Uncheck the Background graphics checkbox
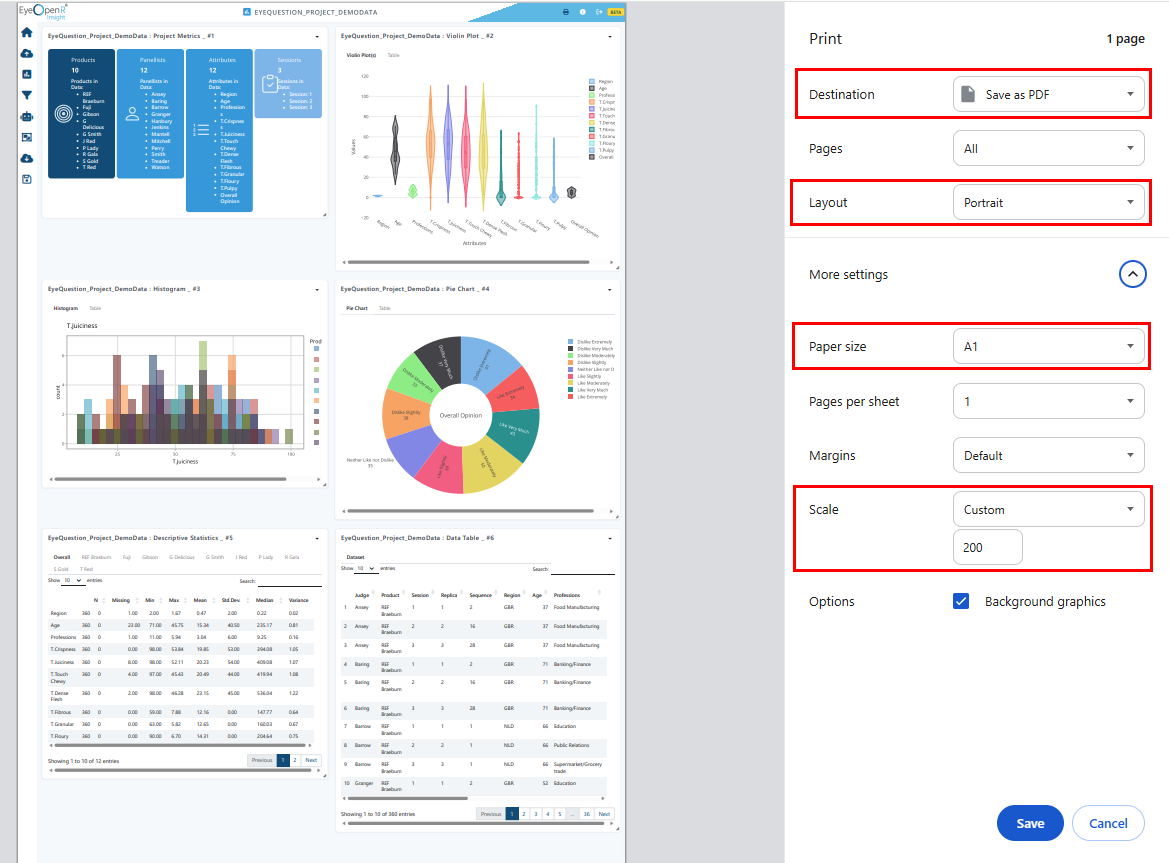The width and height of the screenshot is (1169, 863). (x=961, y=601)
